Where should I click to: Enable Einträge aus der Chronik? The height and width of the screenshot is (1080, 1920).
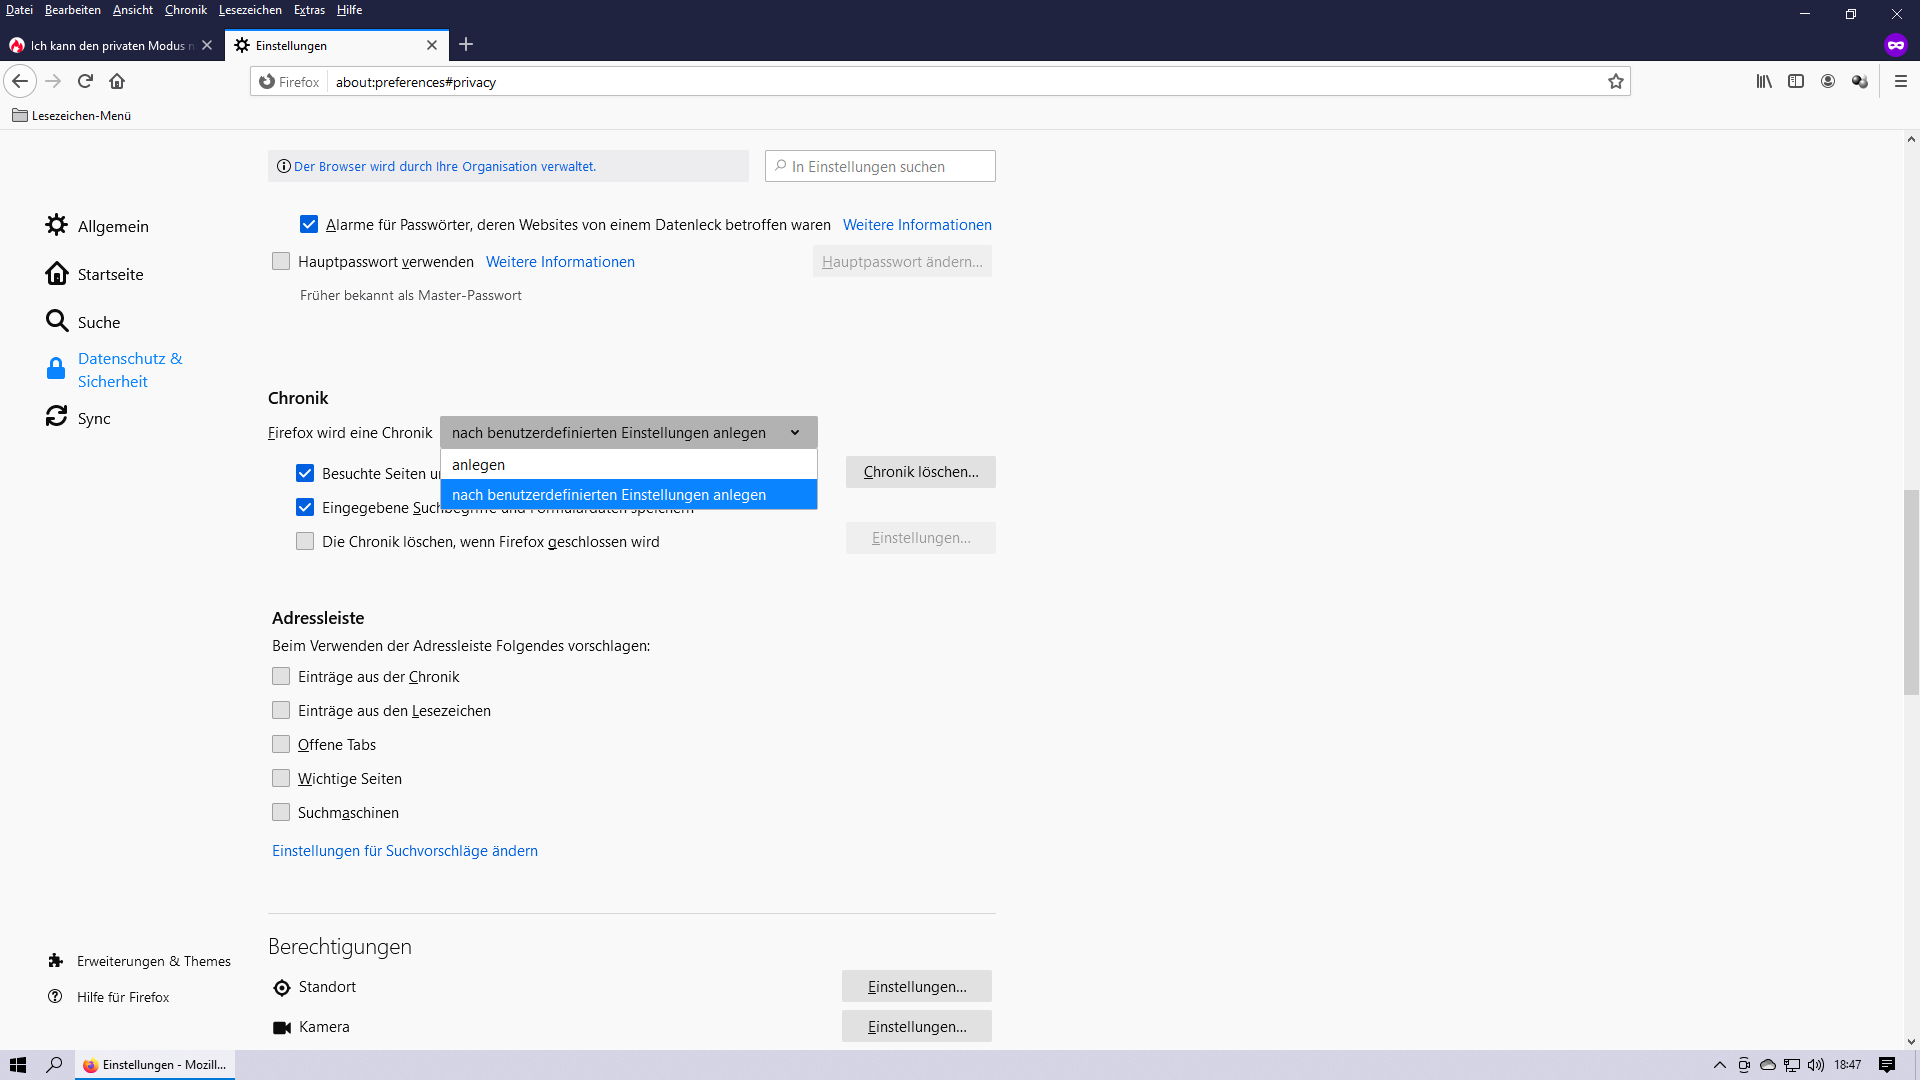281,677
